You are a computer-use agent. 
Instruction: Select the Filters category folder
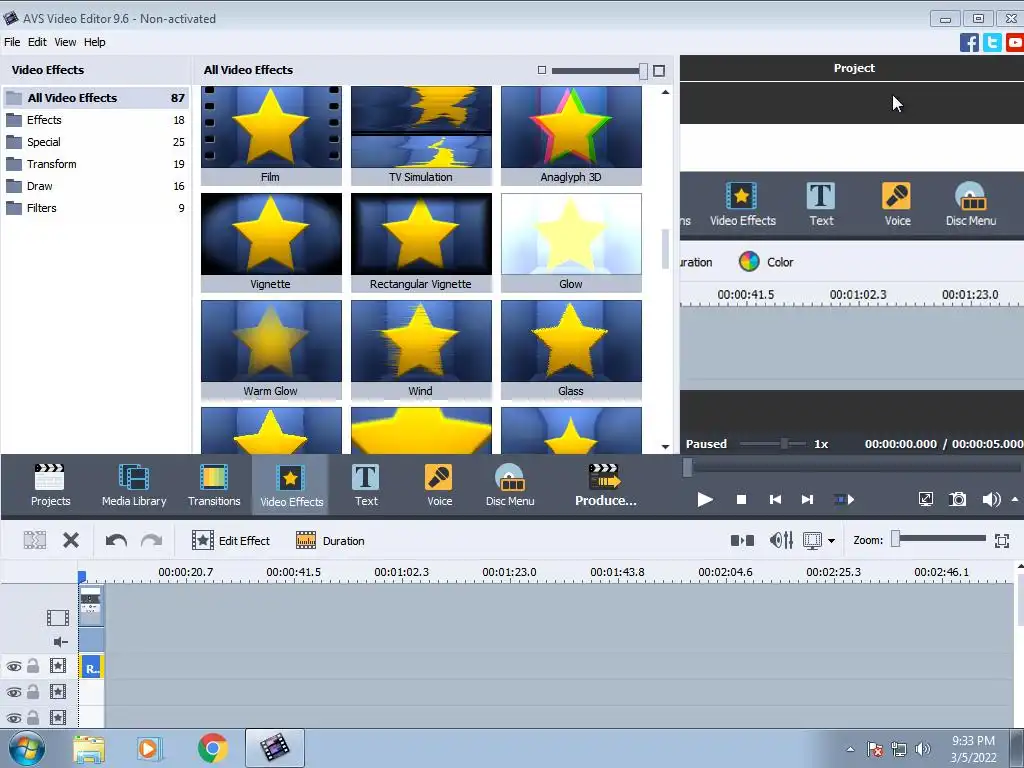click(x=95, y=208)
